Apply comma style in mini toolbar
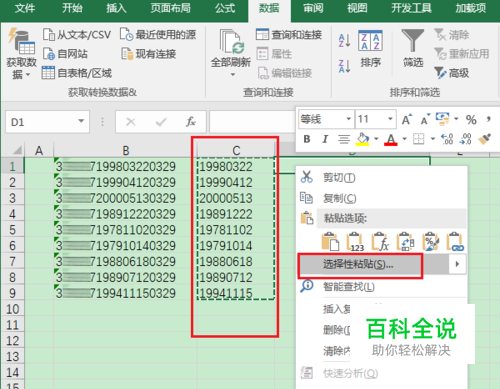The width and height of the screenshot is (500, 389). 489,119
